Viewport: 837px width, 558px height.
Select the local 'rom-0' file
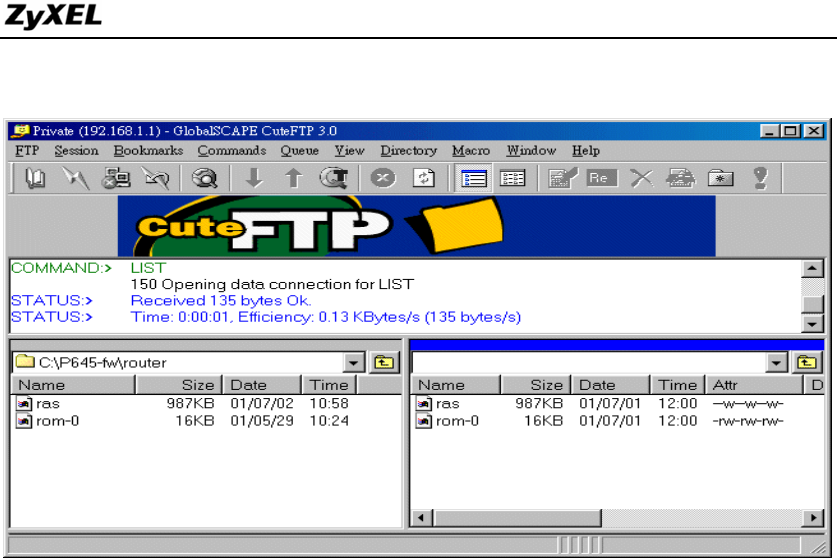48,421
